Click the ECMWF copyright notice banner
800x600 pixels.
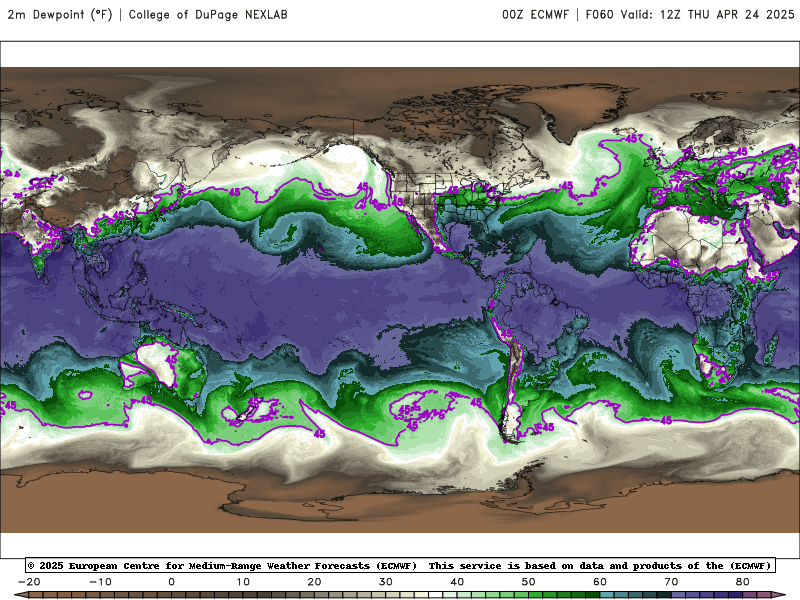coord(400,565)
